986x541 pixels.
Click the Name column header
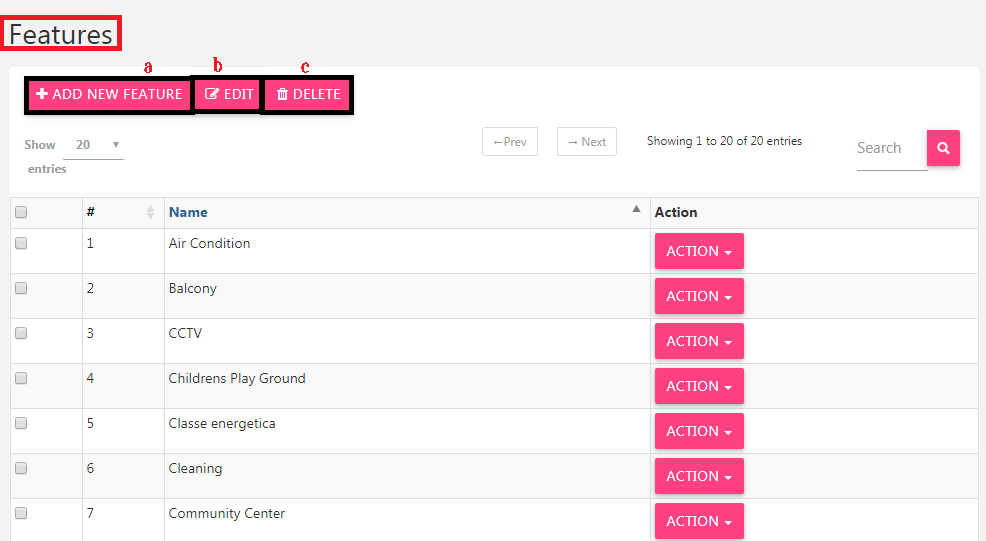pos(188,213)
